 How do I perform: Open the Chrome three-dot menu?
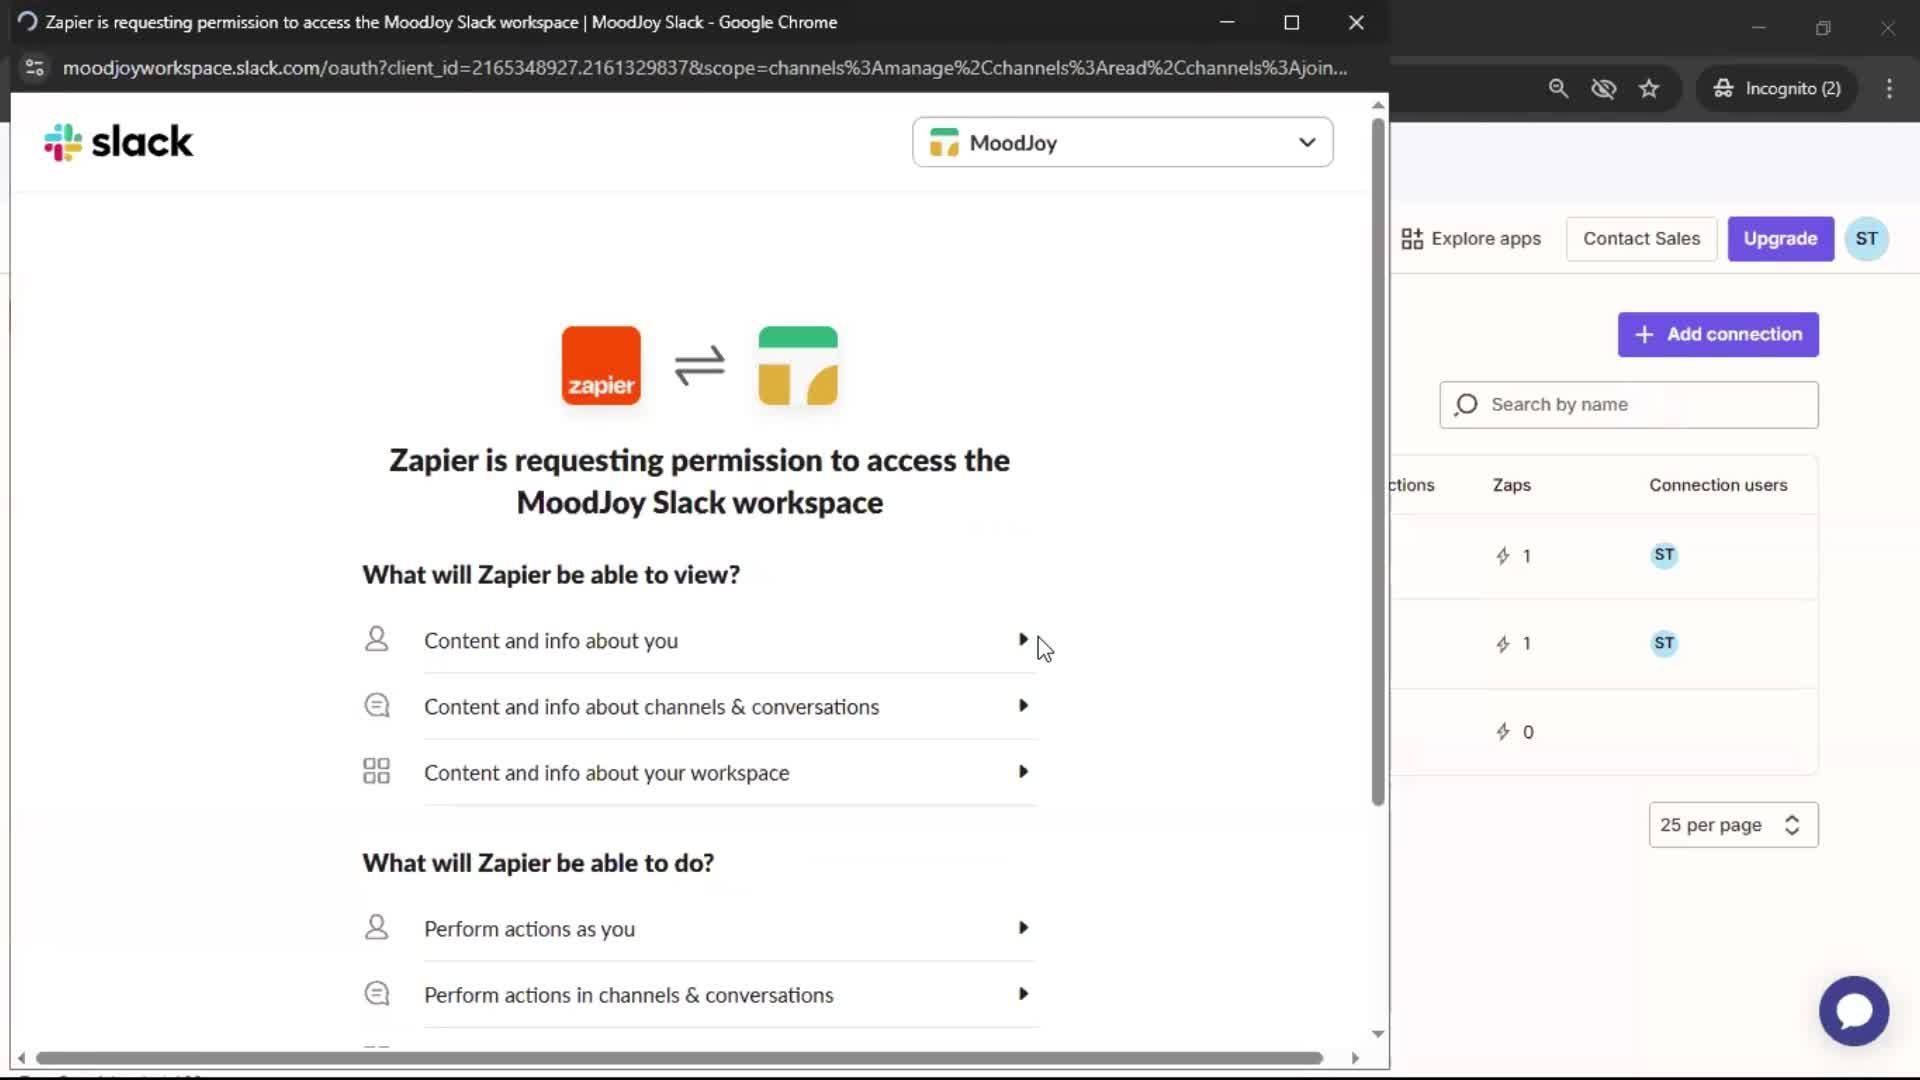pos(1889,88)
